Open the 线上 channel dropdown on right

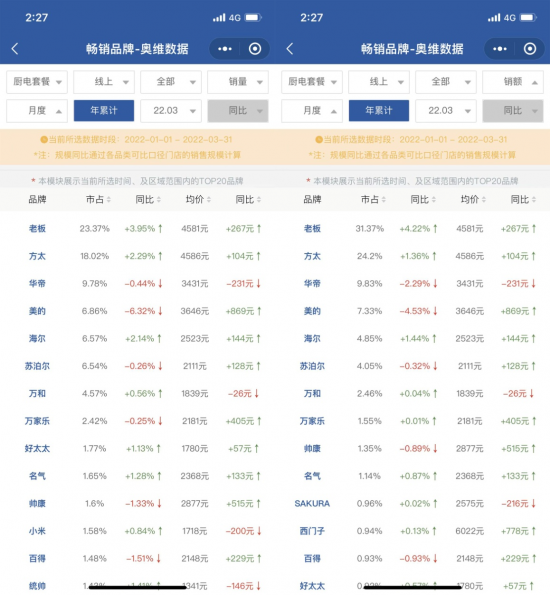(379, 82)
